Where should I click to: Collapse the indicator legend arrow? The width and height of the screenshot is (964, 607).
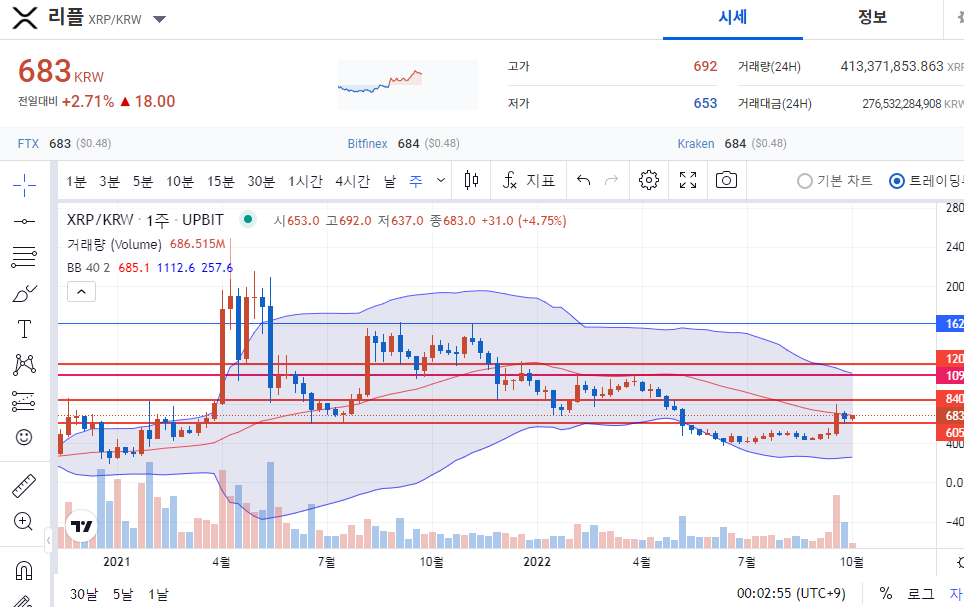click(x=81, y=292)
